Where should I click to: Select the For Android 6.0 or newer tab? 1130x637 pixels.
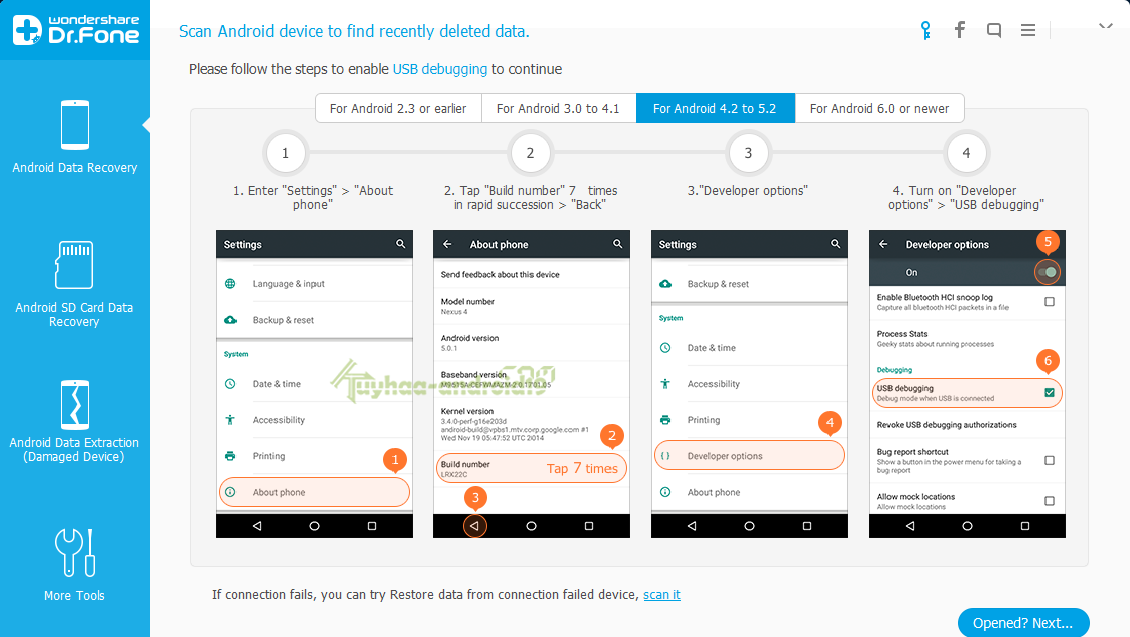tap(879, 108)
